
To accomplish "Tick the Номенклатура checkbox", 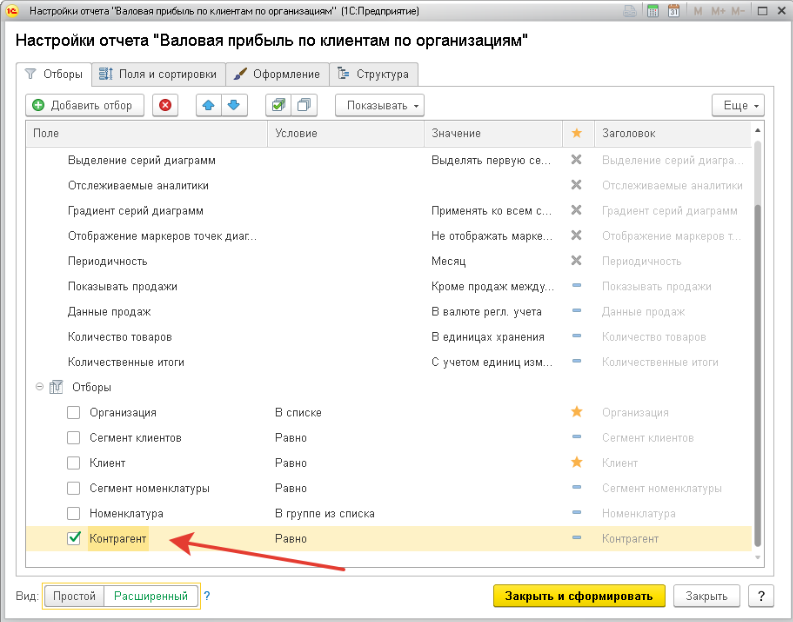I will pyautogui.click(x=74, y=513).
